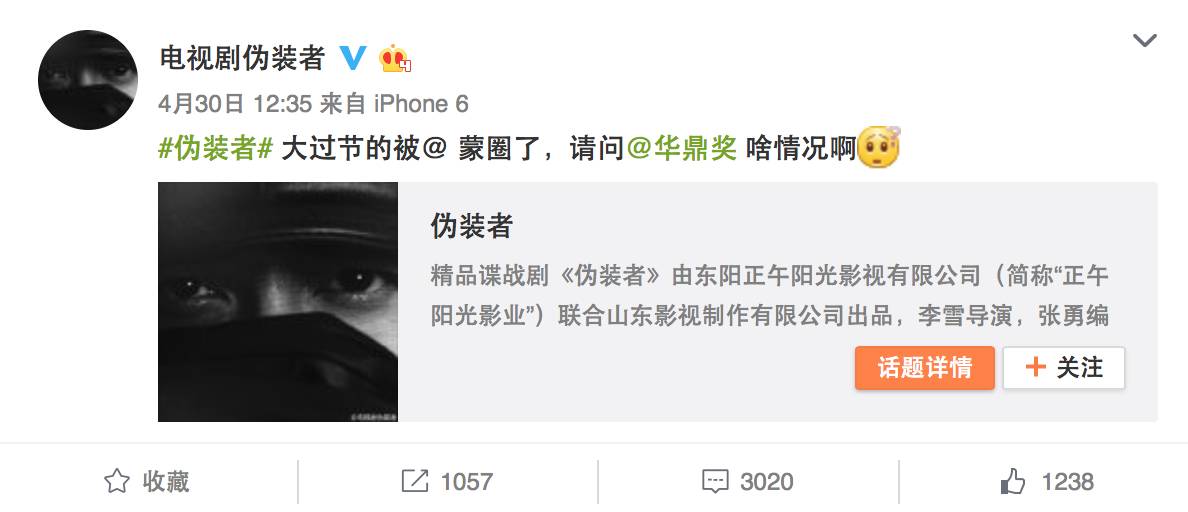Click the shocked face emoji
The image size is (1188, 512).
click(878, 147)
